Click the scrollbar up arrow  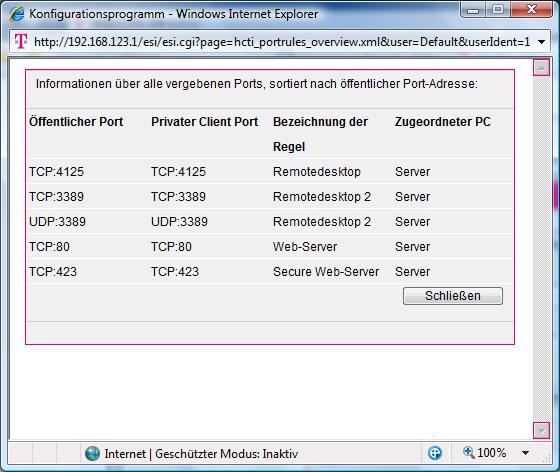point(541,67)
